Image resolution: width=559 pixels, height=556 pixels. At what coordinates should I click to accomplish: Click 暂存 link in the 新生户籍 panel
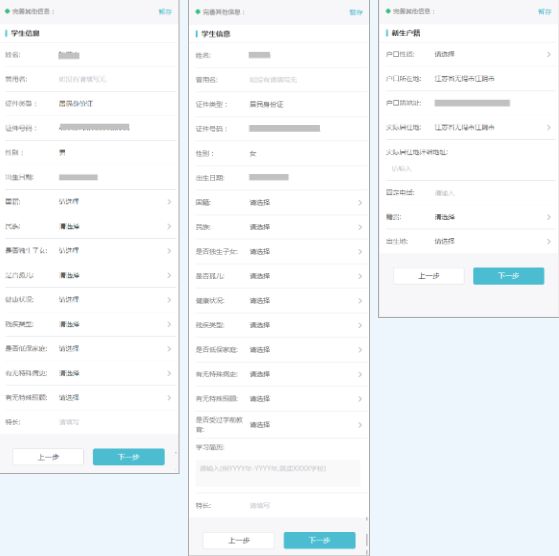[x=544, y=12]
